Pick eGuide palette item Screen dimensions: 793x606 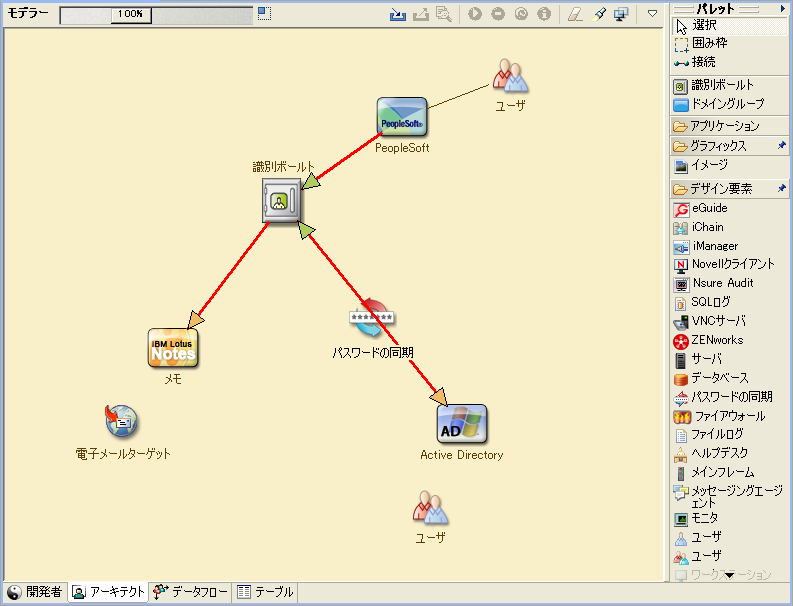tap(730, 208)
